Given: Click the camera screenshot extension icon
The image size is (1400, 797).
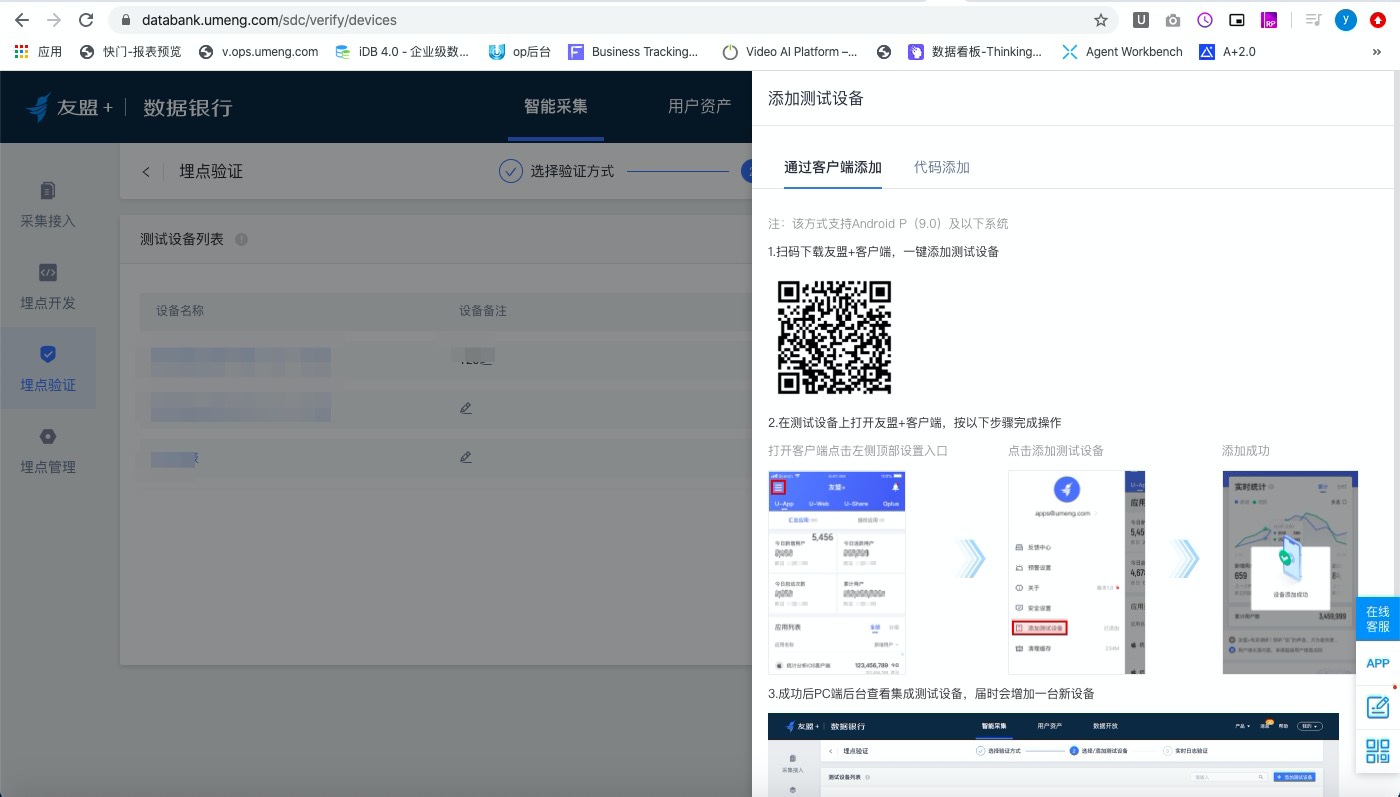Looking at the screenshot, I should 1172,20.
